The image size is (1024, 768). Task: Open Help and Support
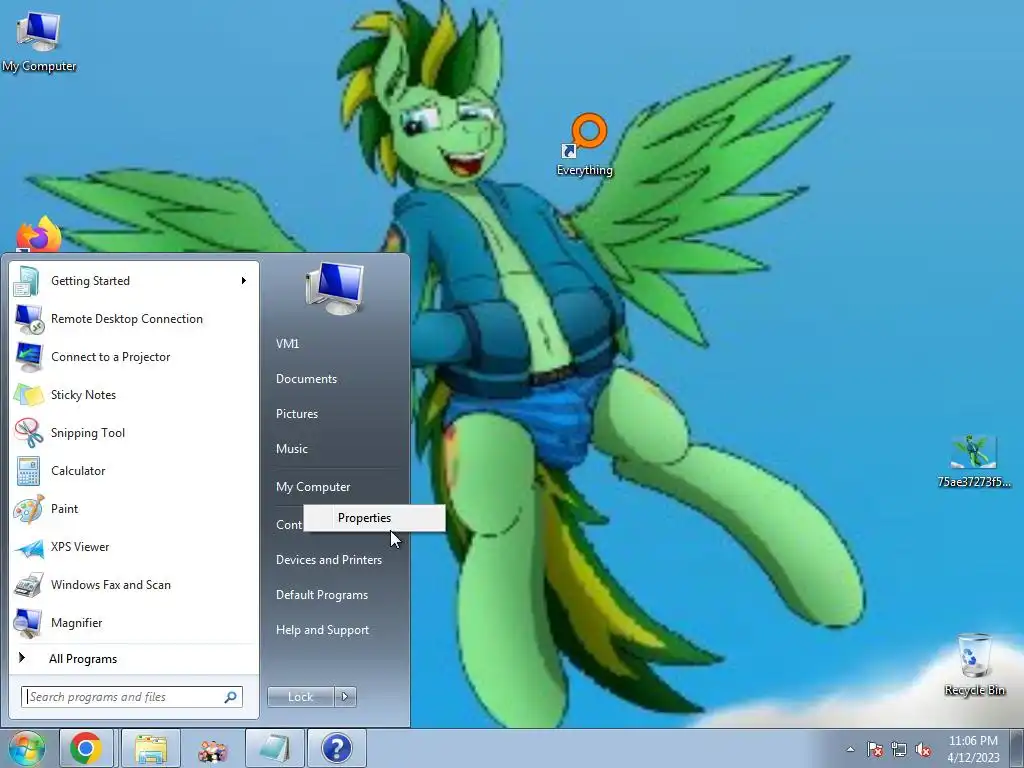pyautogui.click(x=322, y=630)
